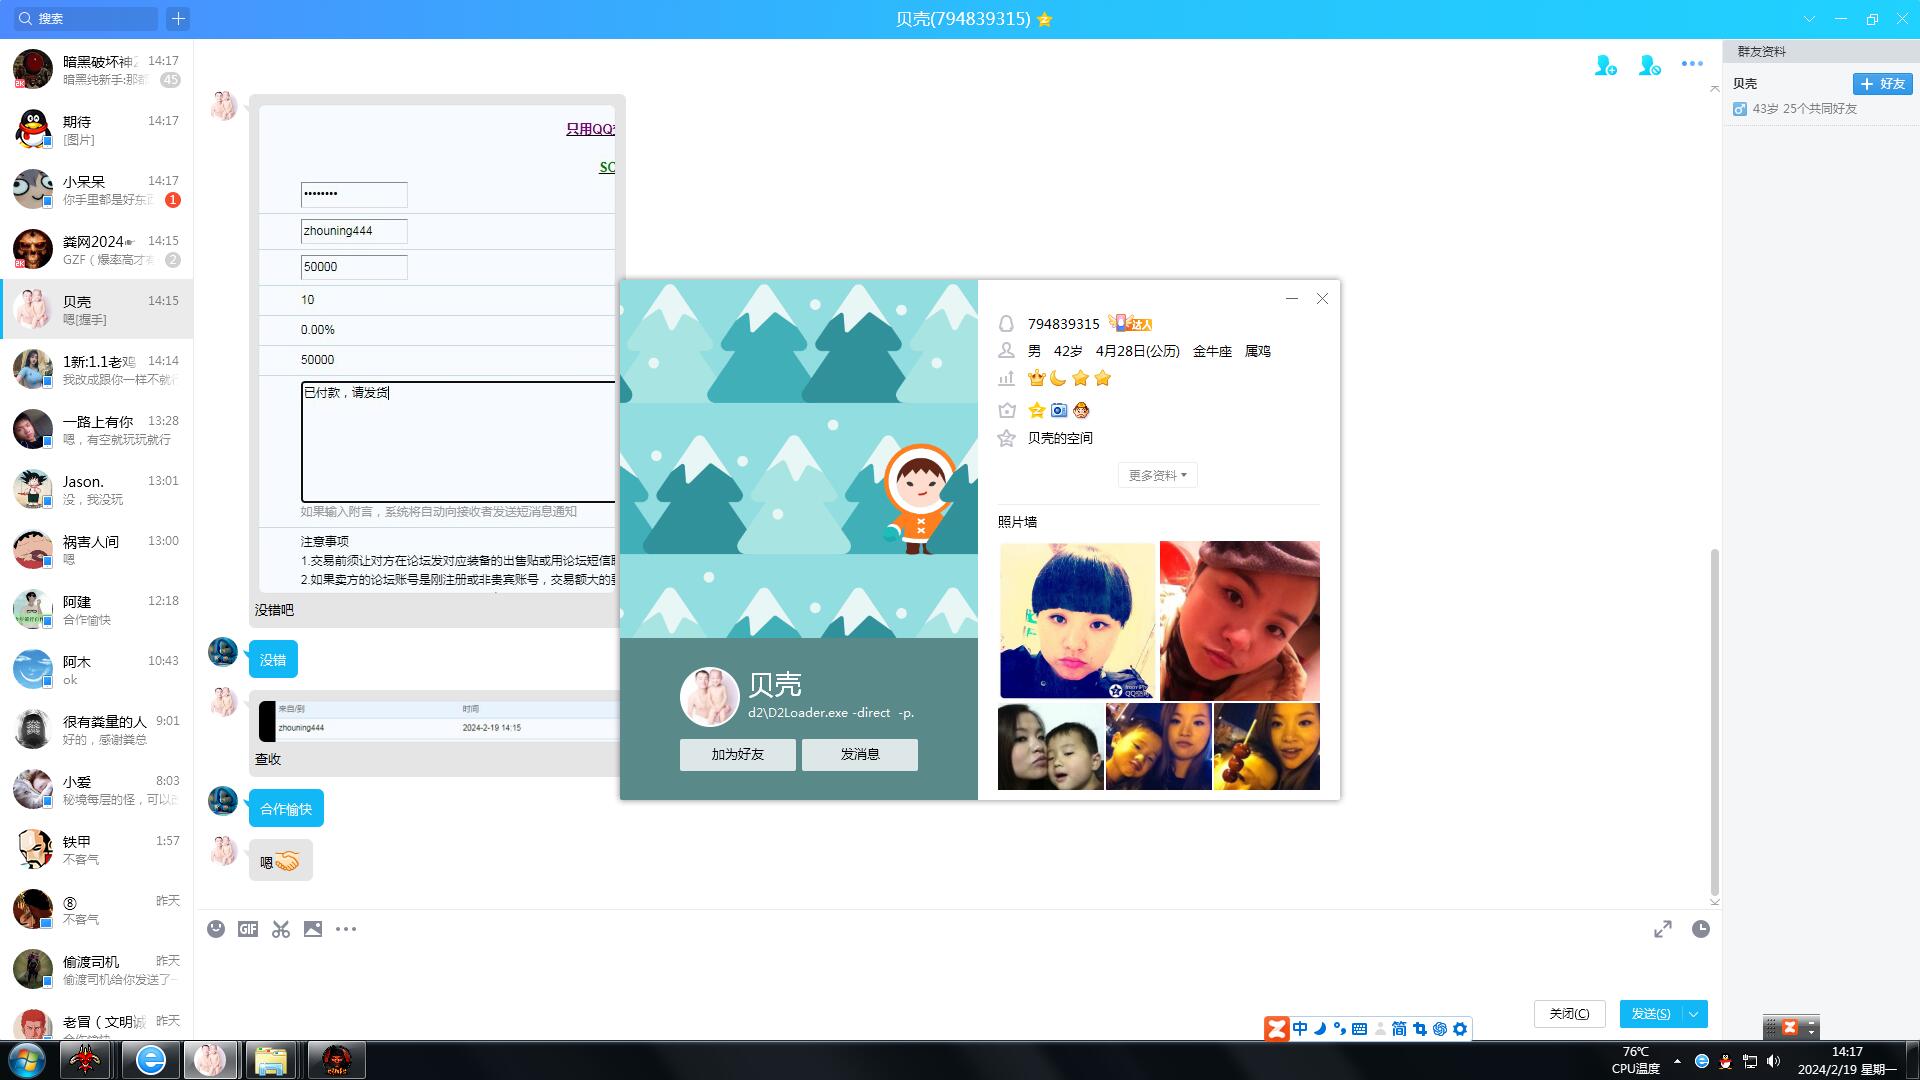Open the send button dropdown arrow
The height and width of the screenshot is (1080, 1920).
coord(1694,1014)
